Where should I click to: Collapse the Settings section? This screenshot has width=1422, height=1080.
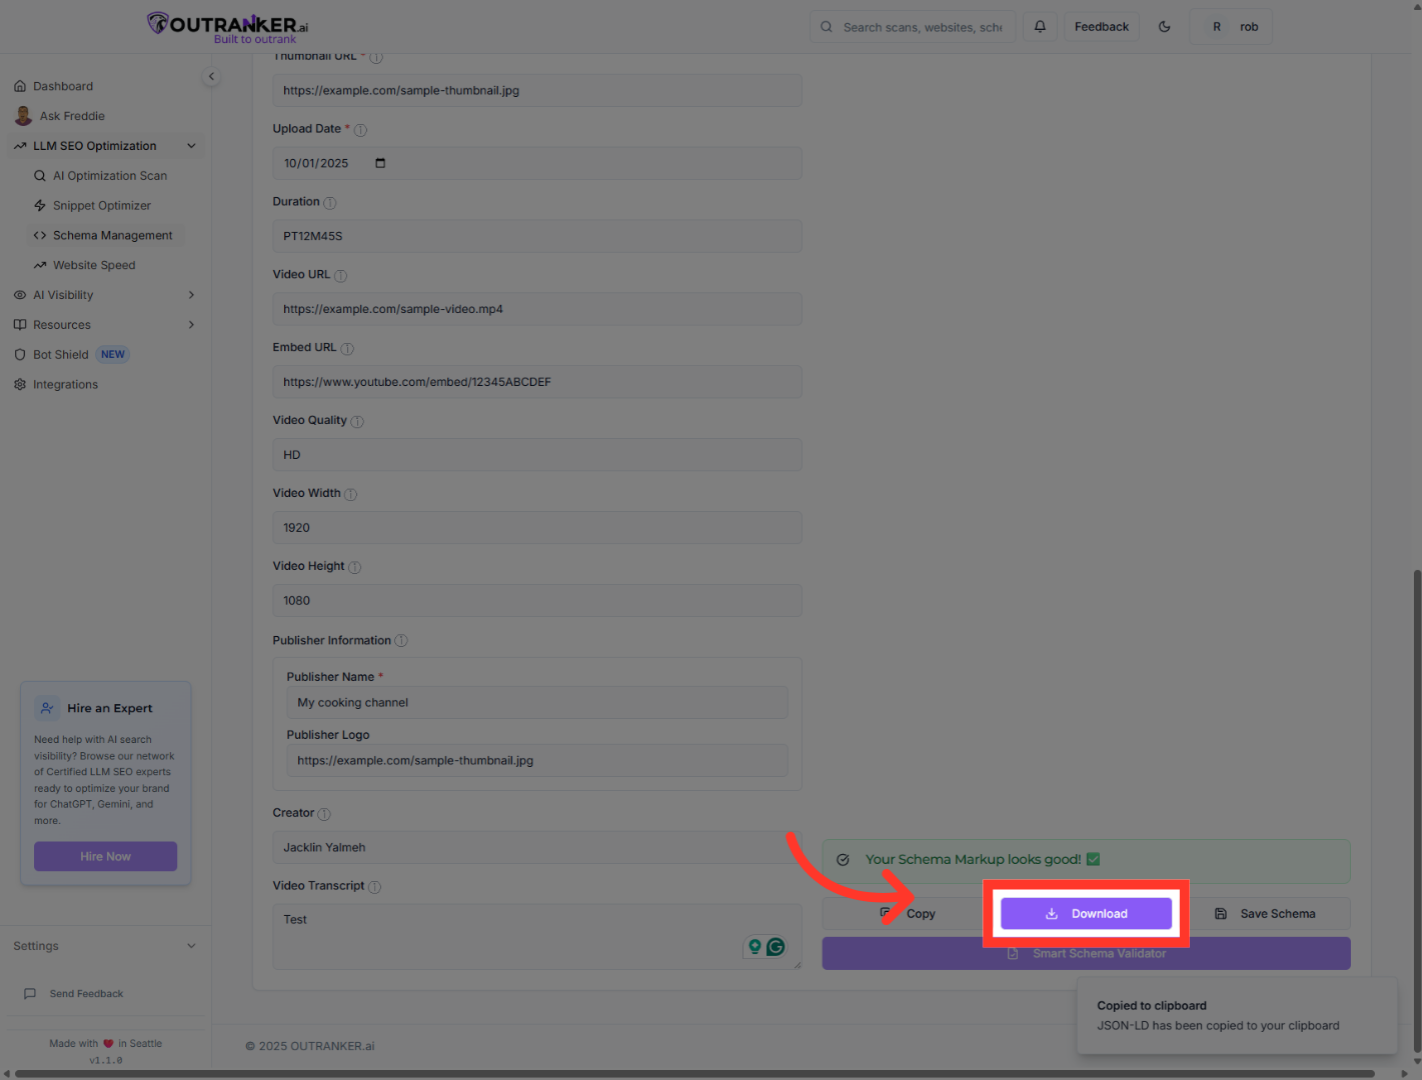coord(191,945)
